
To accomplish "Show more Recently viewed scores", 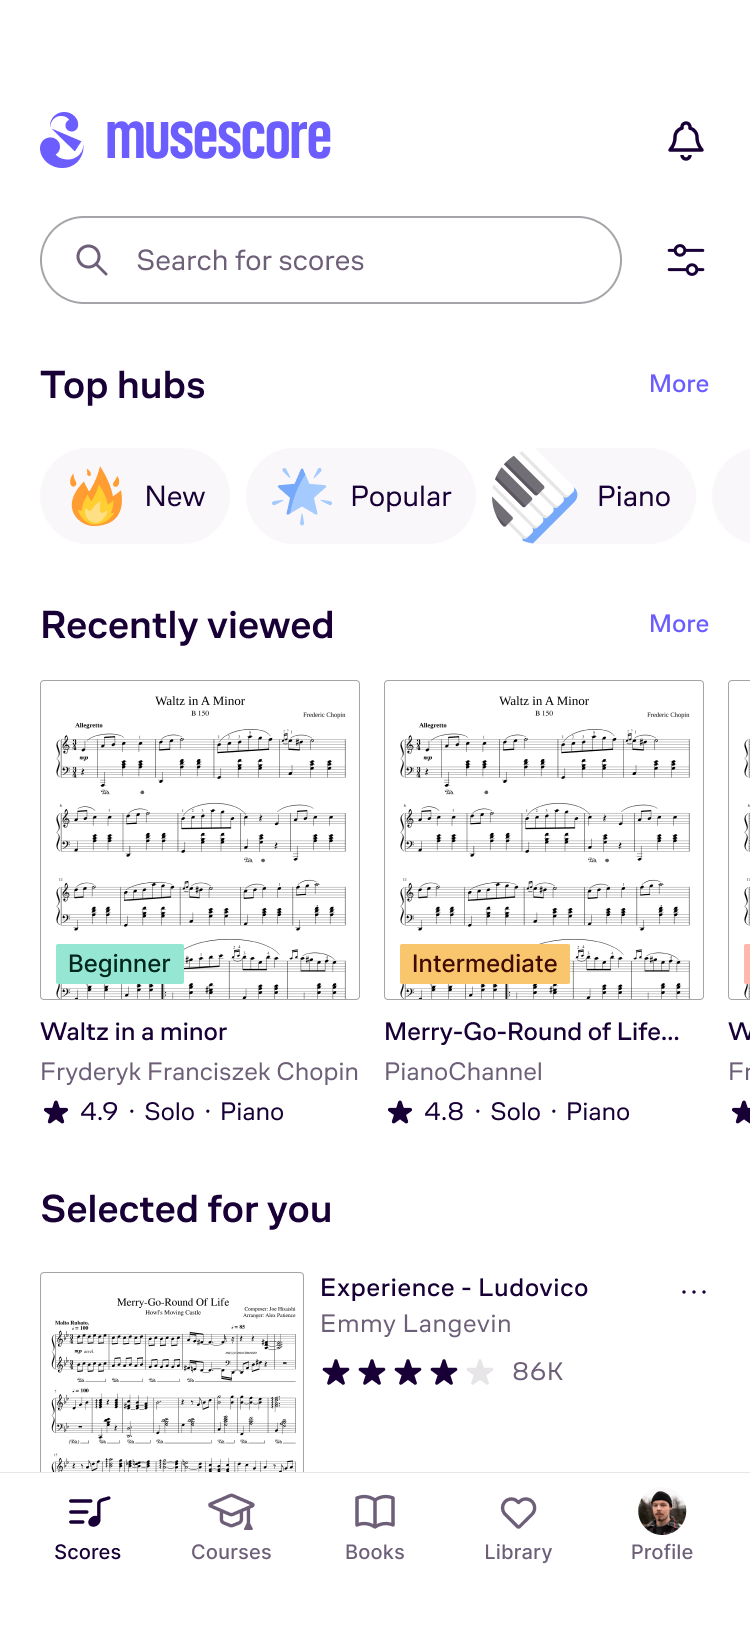I will click(679, 624).
